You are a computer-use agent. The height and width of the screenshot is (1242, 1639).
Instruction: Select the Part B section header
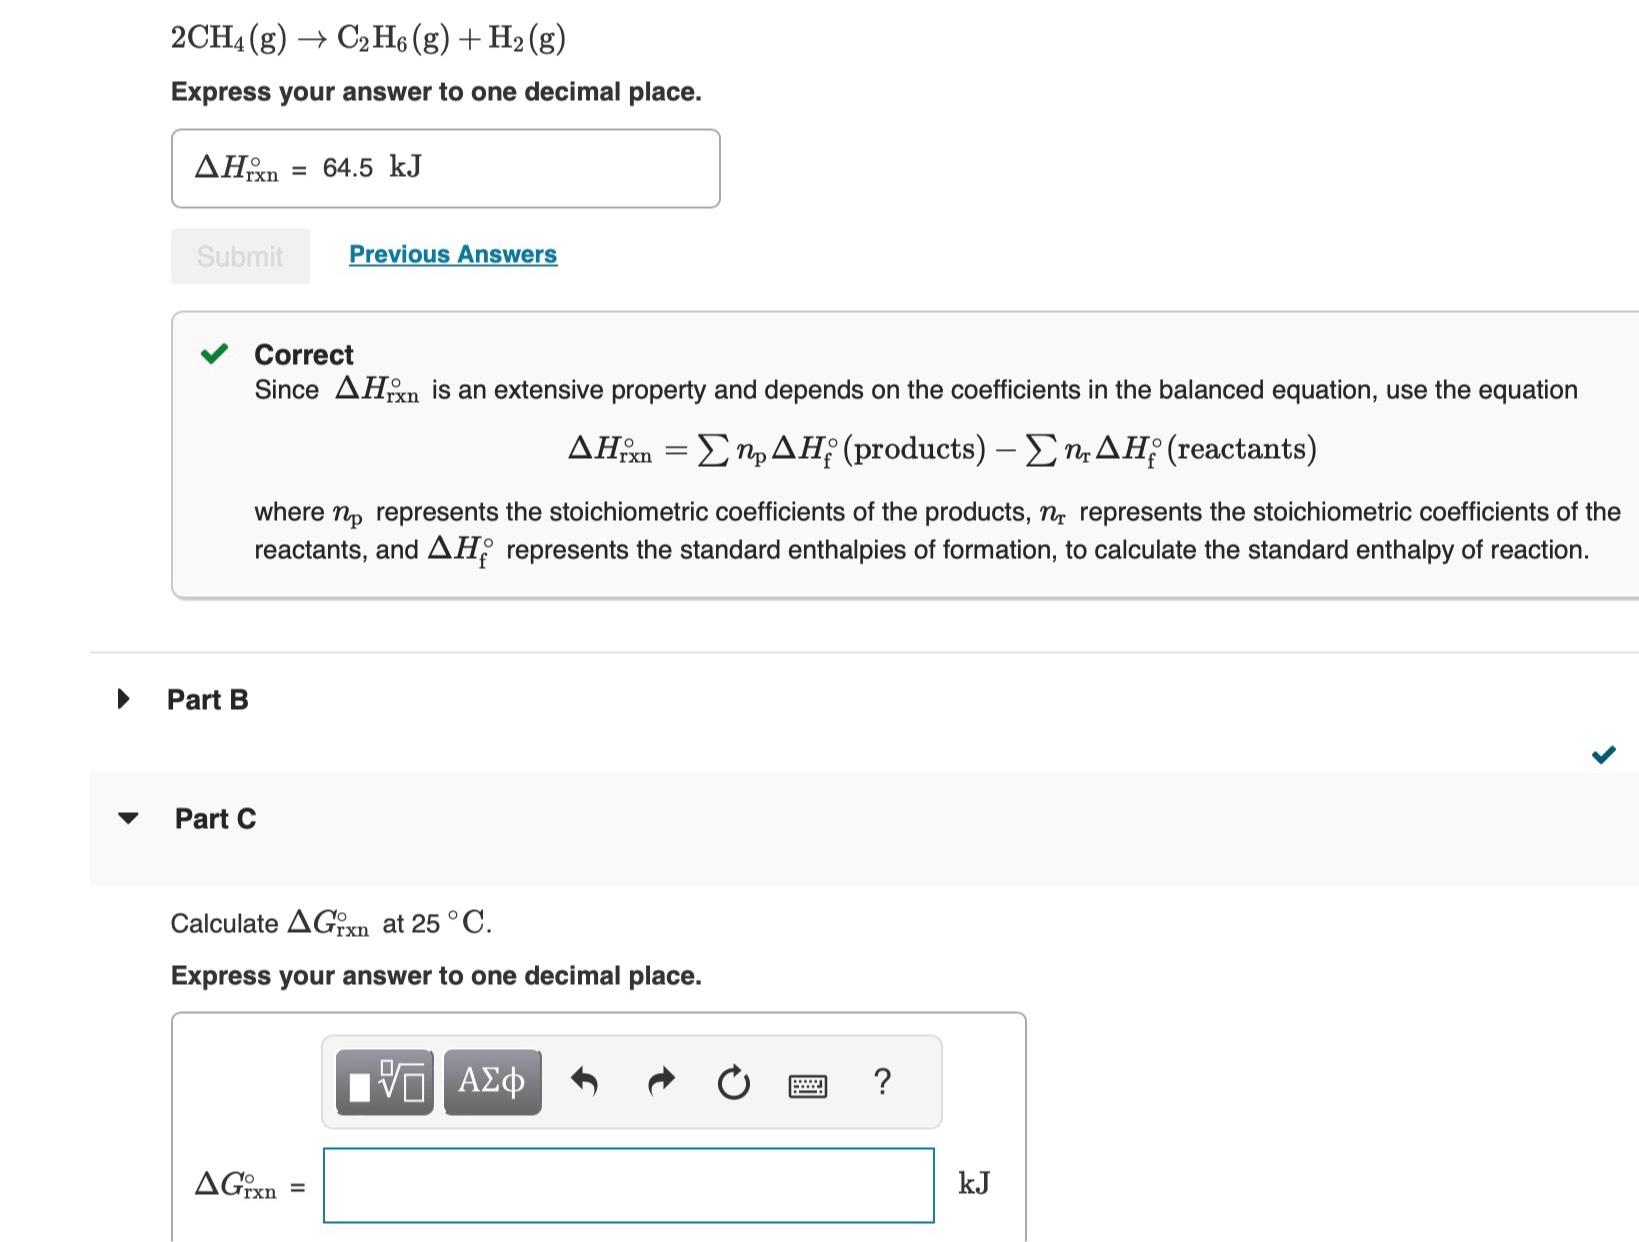tap(208, 699)
